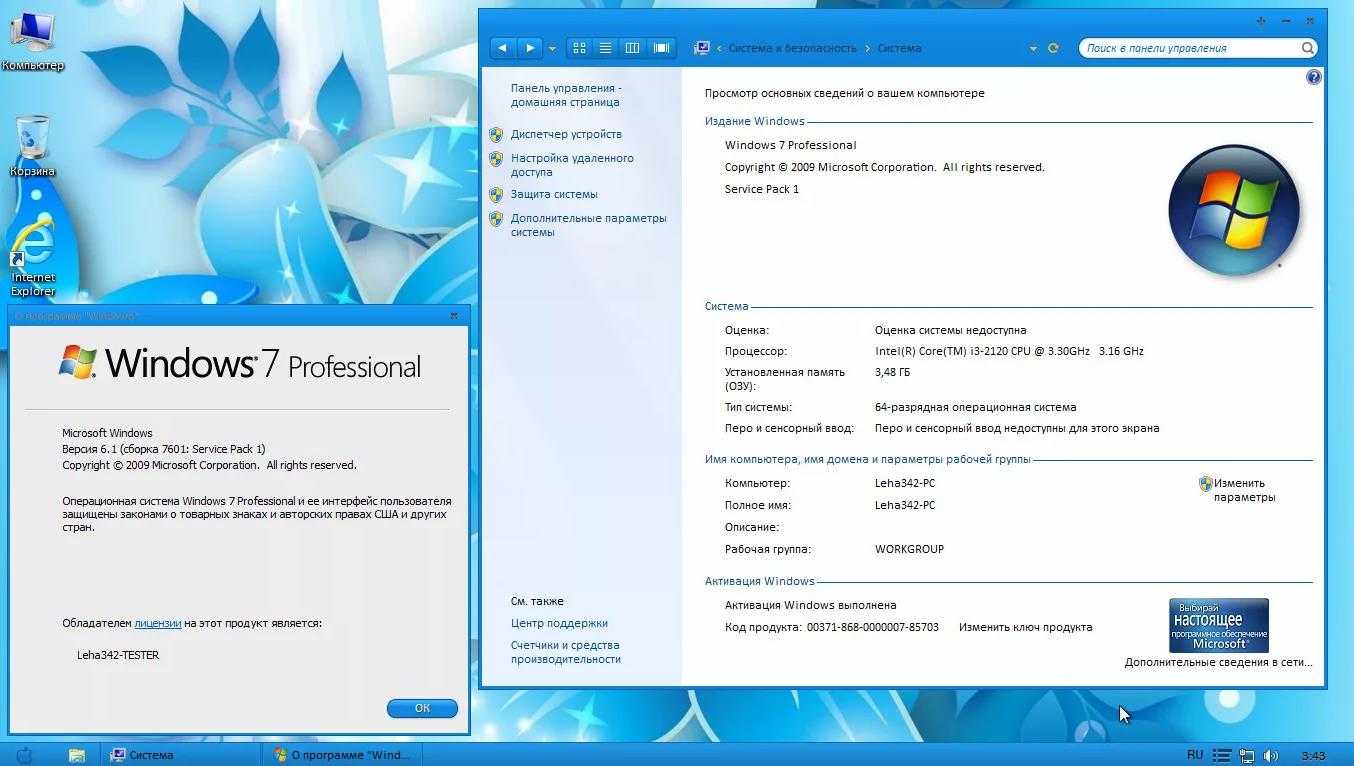Click the magnifier search icon
1354x766 pixels.
tap(1308, 48)
